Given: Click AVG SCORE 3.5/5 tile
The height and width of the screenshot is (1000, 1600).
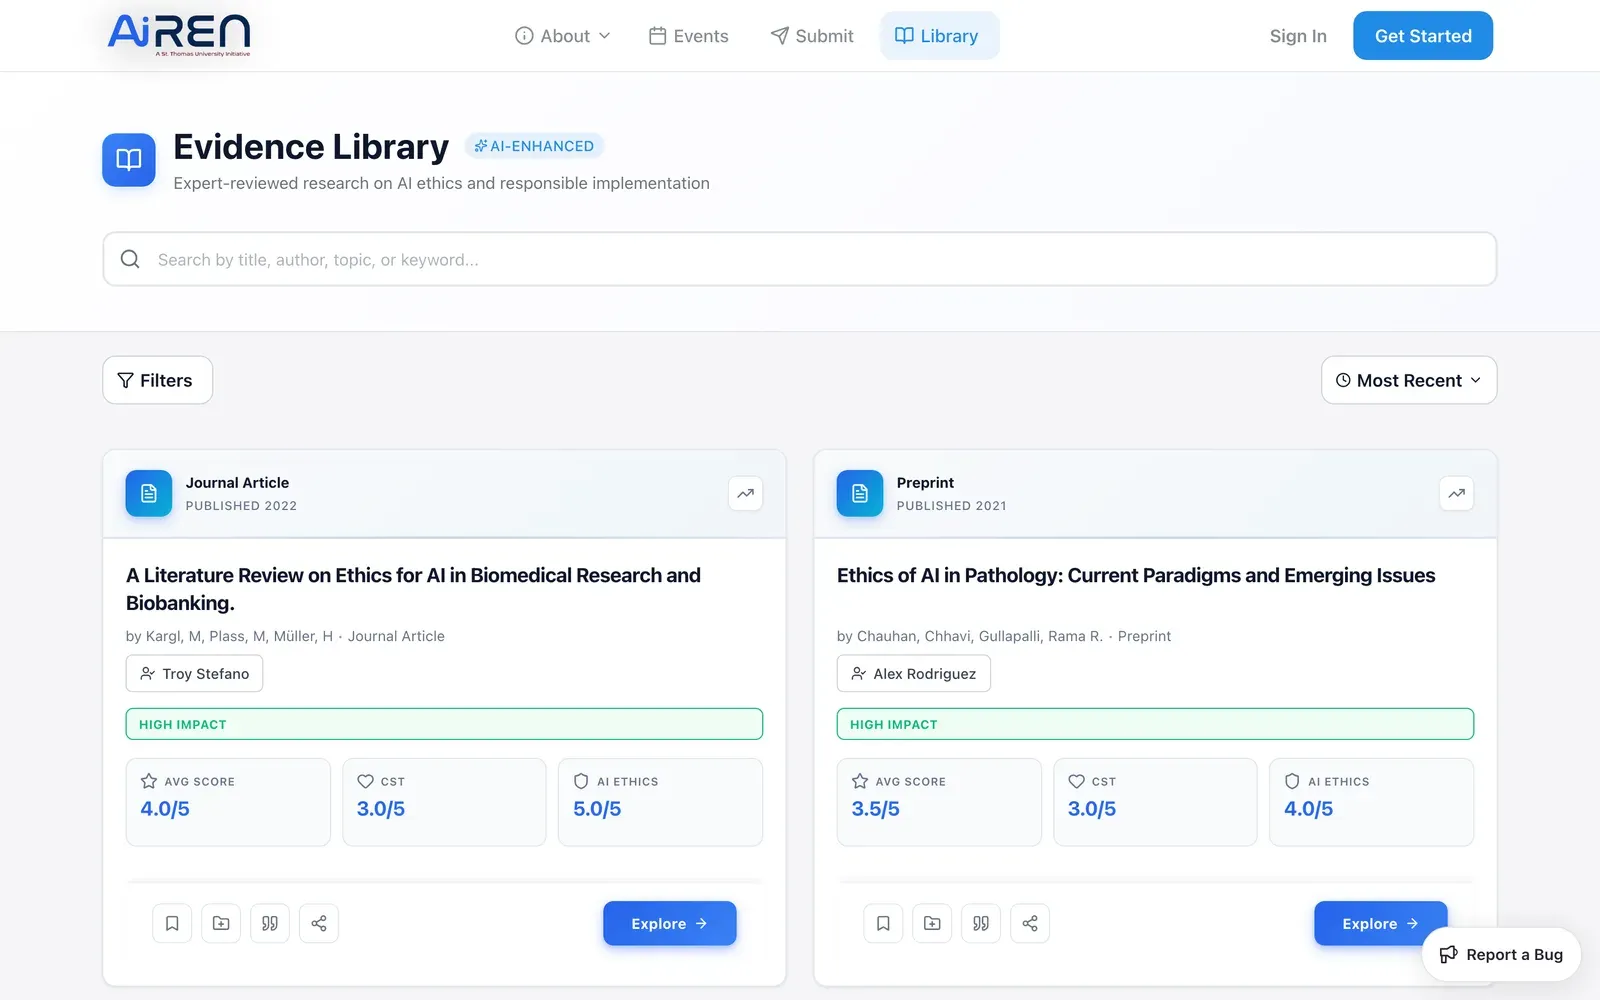Looking at the screenshot, I should [939, 802].
